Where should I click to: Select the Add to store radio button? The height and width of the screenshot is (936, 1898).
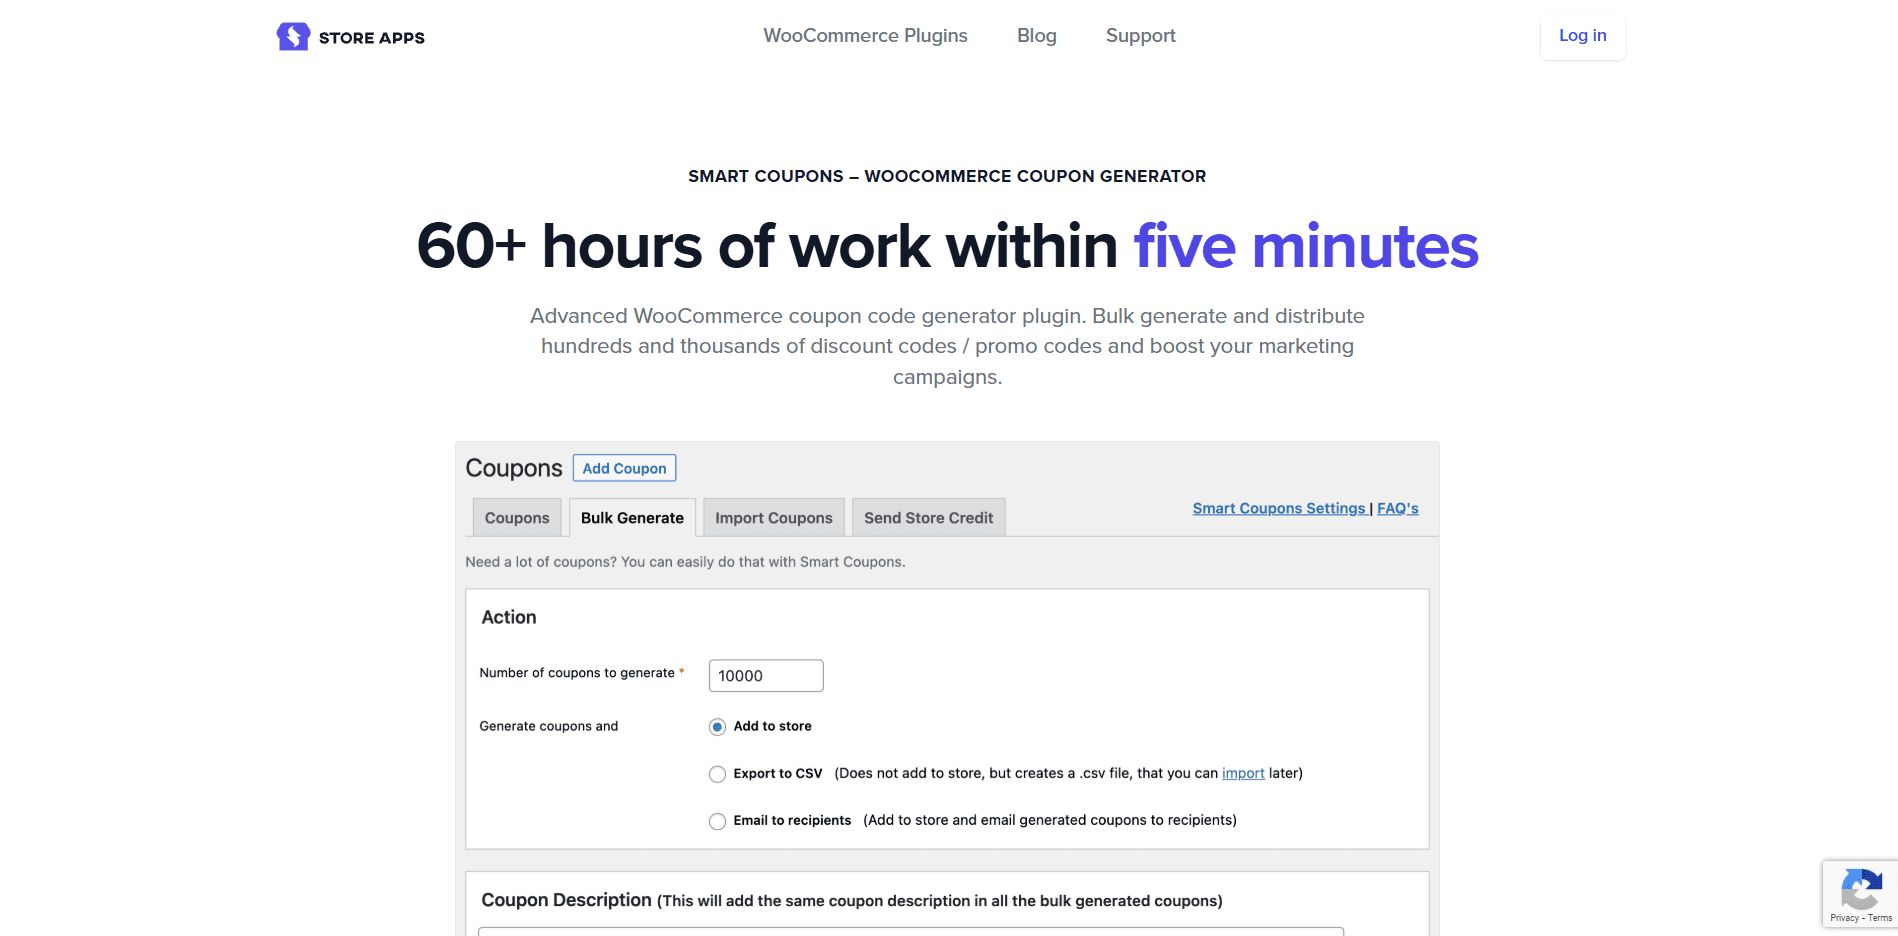click(717, 727)
